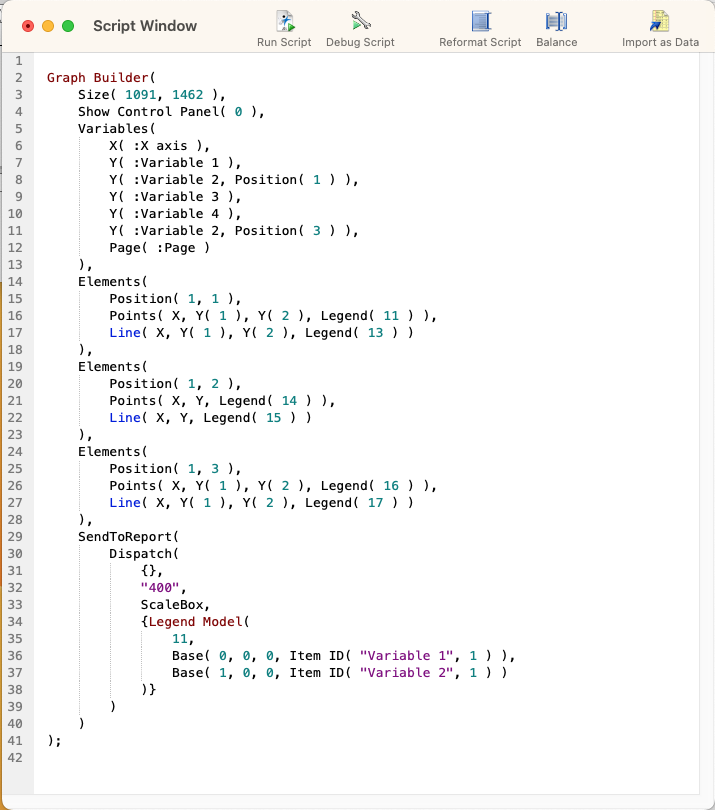Click the 'Graph Builder(' text on line 2
The image size is (715, 810).
(x=101, y=77)
